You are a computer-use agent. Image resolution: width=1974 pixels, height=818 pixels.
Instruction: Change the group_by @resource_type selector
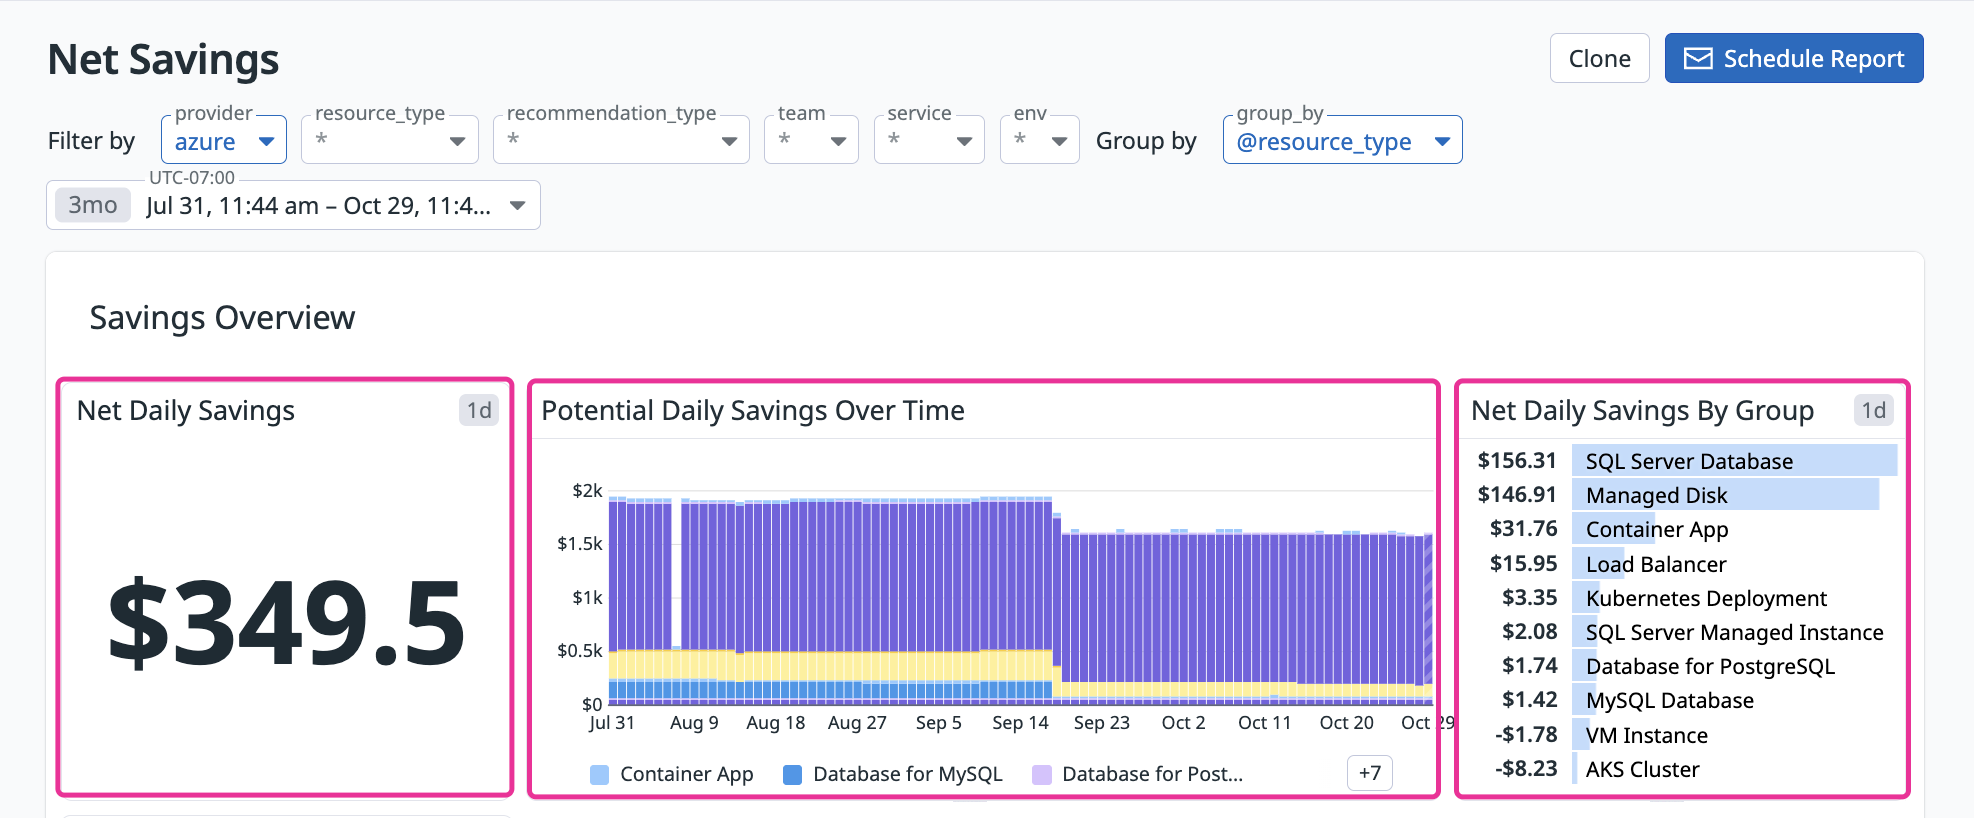click(1341, 141)
